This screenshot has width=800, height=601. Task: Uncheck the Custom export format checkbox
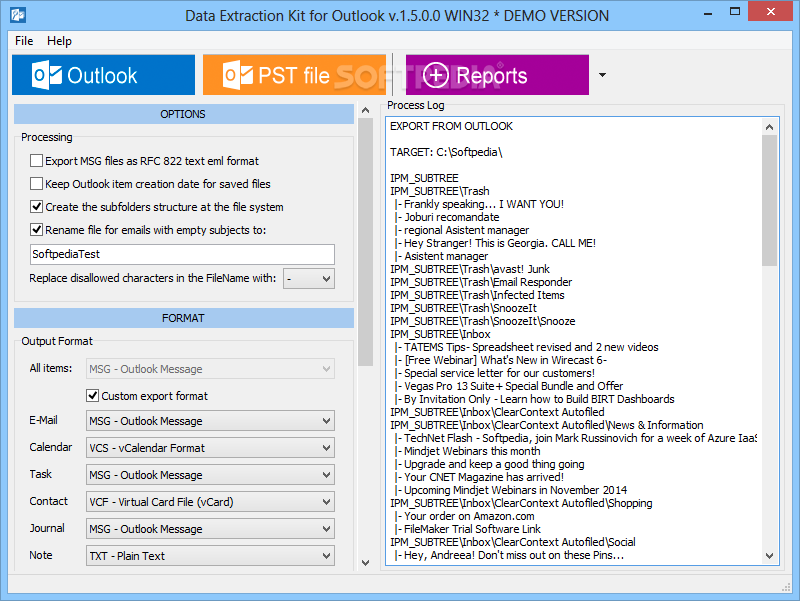(x=92, y=395)
